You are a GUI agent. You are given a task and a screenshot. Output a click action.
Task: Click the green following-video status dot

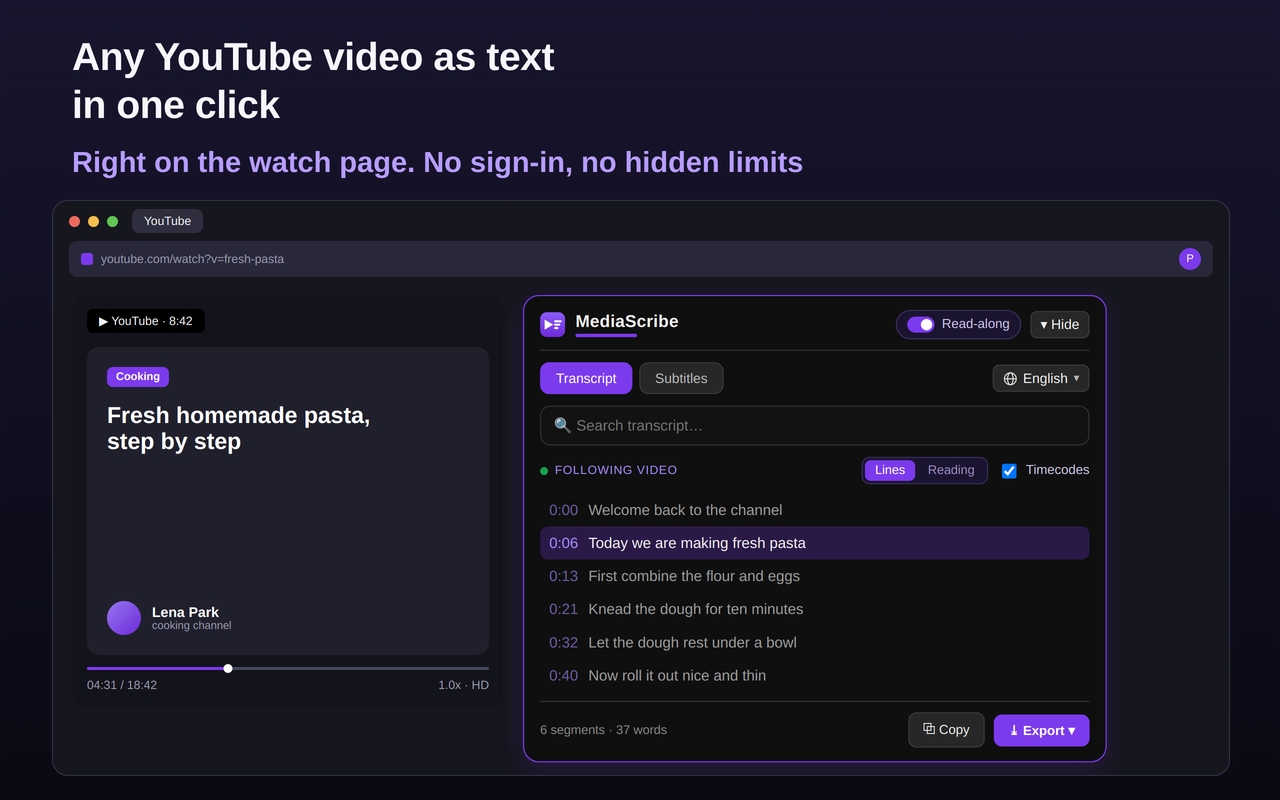(x=544, y=471)
